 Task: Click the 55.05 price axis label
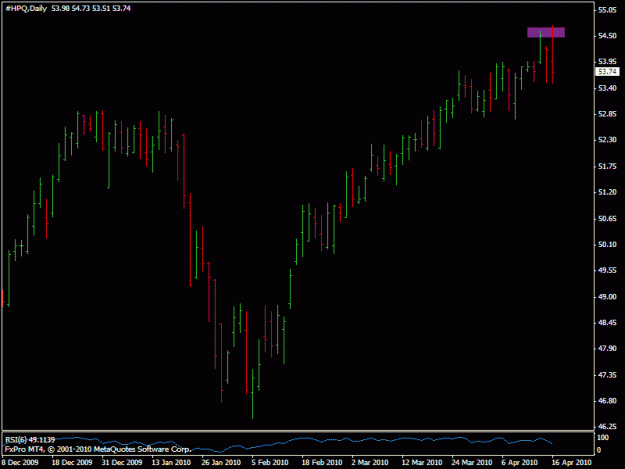coord(607,10)
